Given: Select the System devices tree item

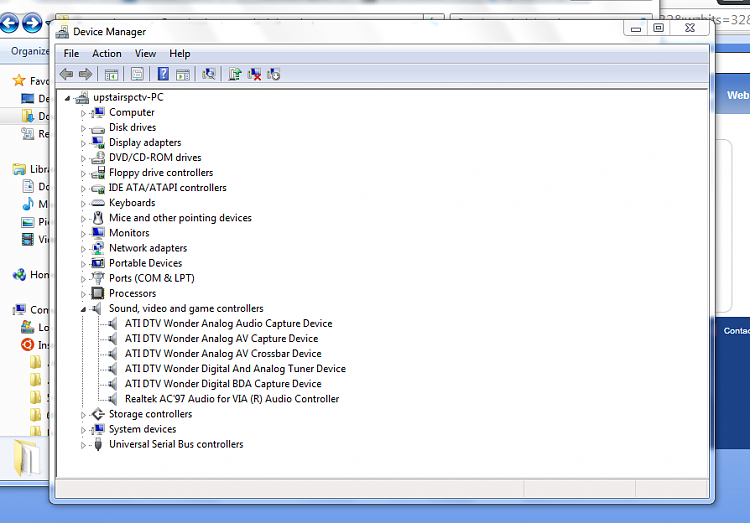Looking at the screenshot, I should pyautogui.click(x=143, y=429).
